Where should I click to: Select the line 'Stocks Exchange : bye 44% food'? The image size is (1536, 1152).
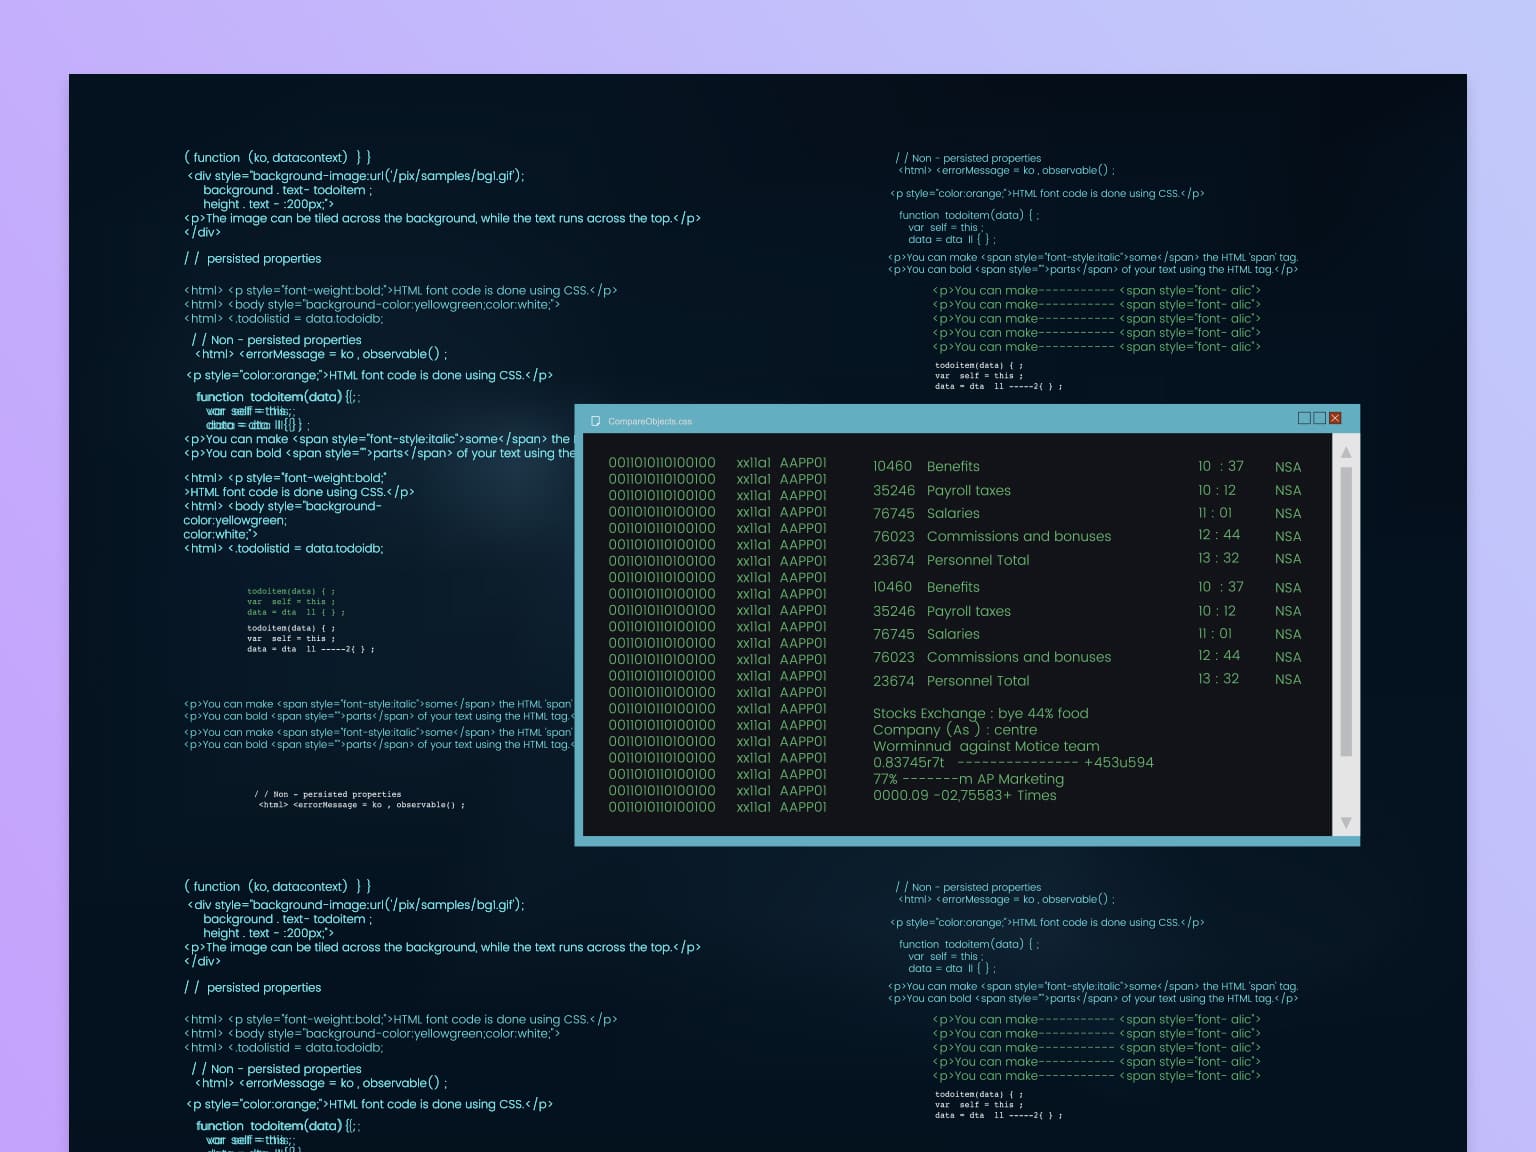coord(981,714)
